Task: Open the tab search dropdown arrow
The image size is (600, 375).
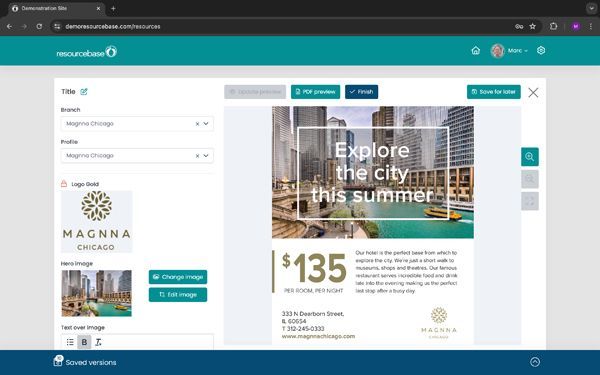Action: coord(592,8)
